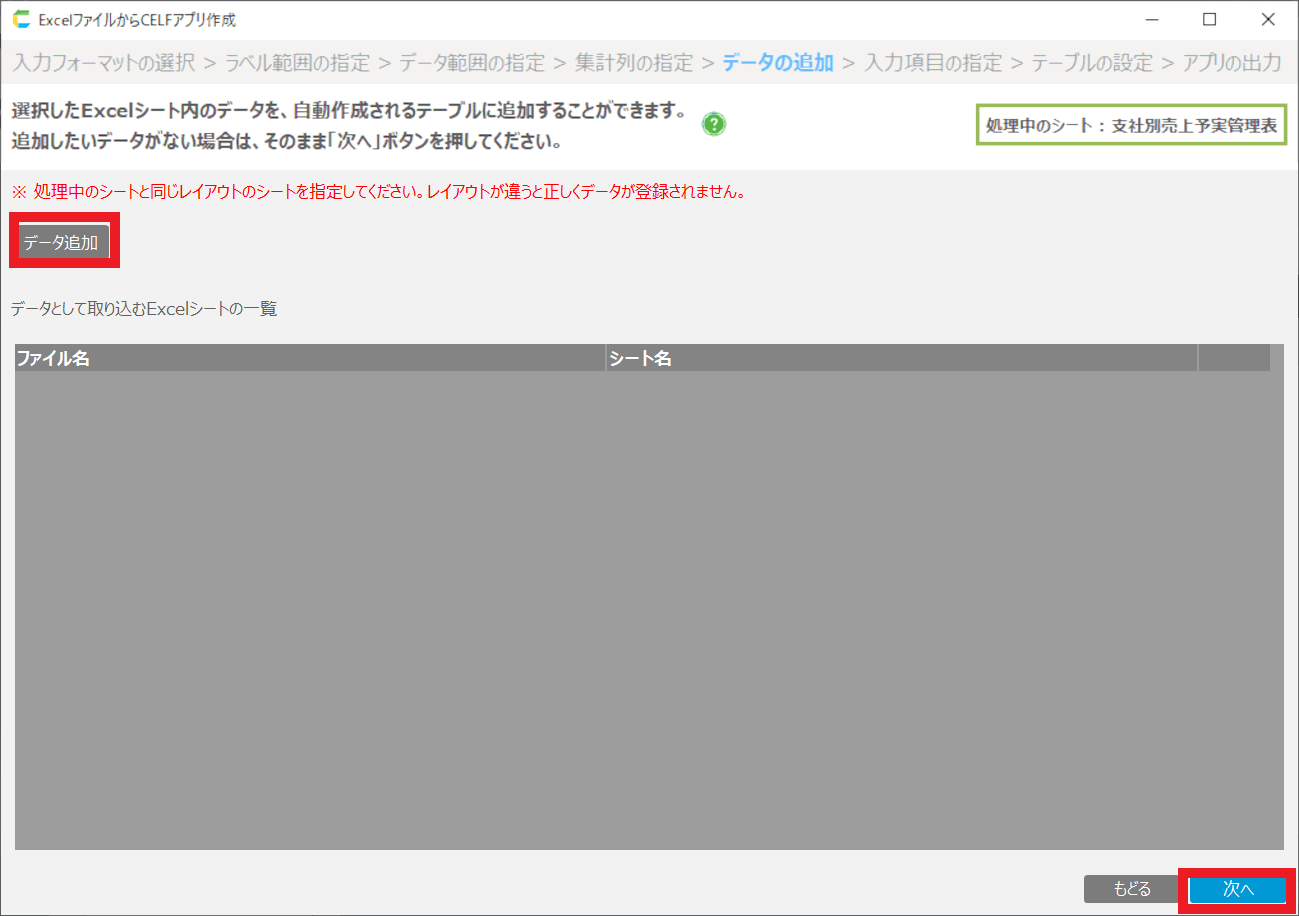Proceed with the 次へ button
This screenshot has height=916, width=1299.
point(1237,889)
